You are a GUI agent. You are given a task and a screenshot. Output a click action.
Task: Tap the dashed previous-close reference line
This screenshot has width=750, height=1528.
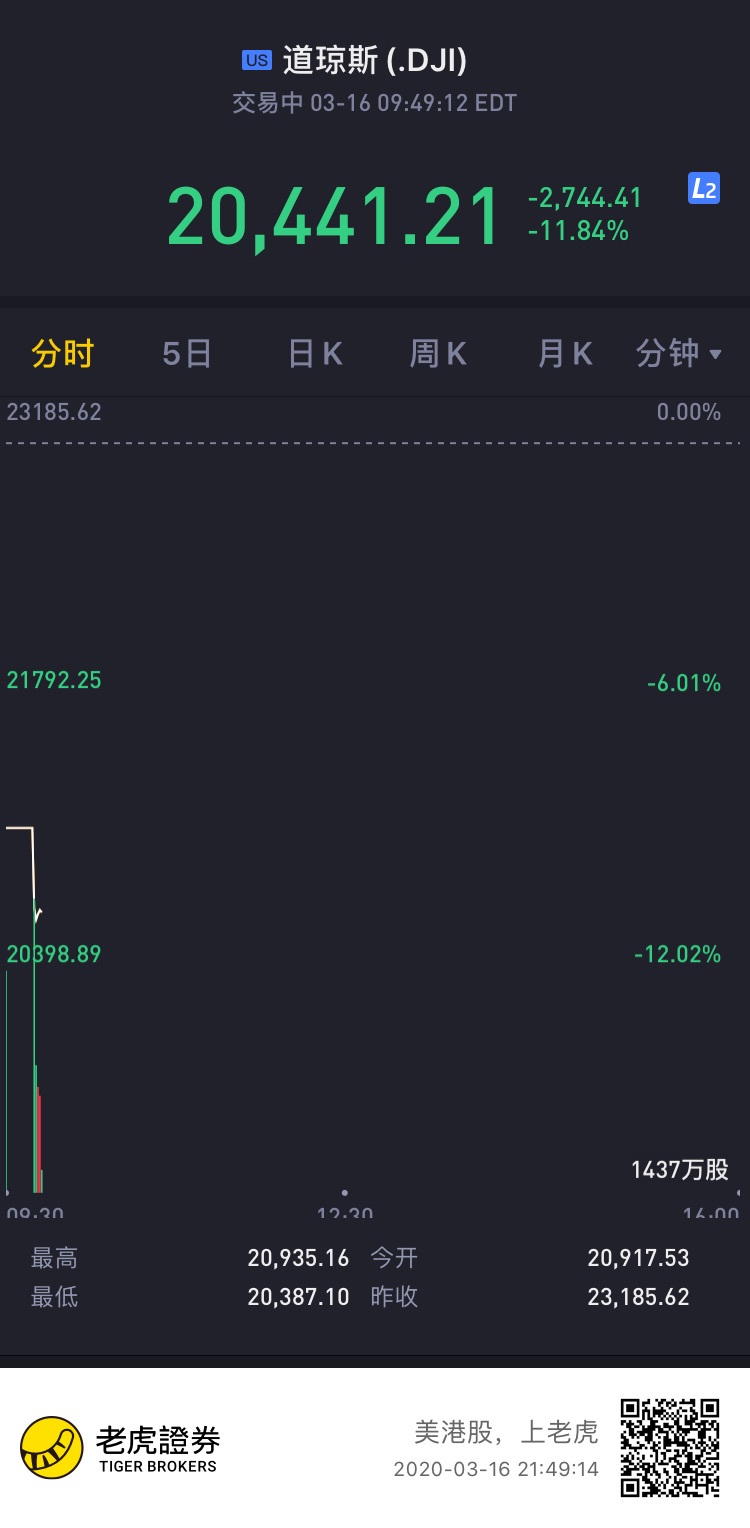(x=373, y=442)
